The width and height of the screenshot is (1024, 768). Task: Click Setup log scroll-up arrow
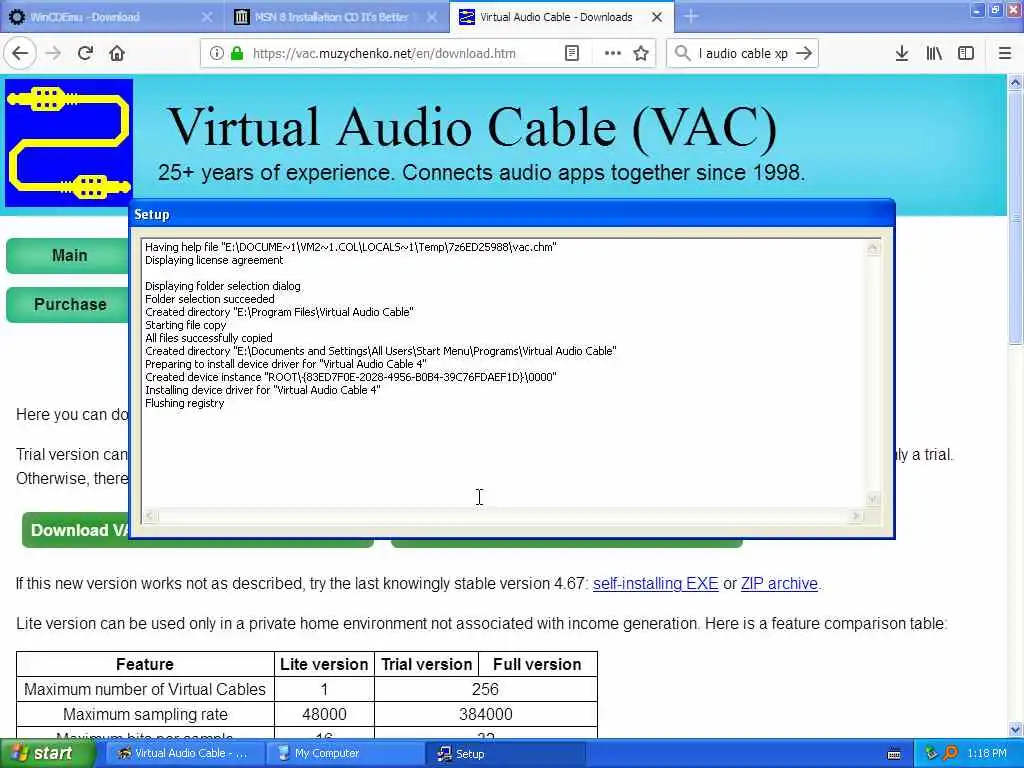[x=872, y=248]
